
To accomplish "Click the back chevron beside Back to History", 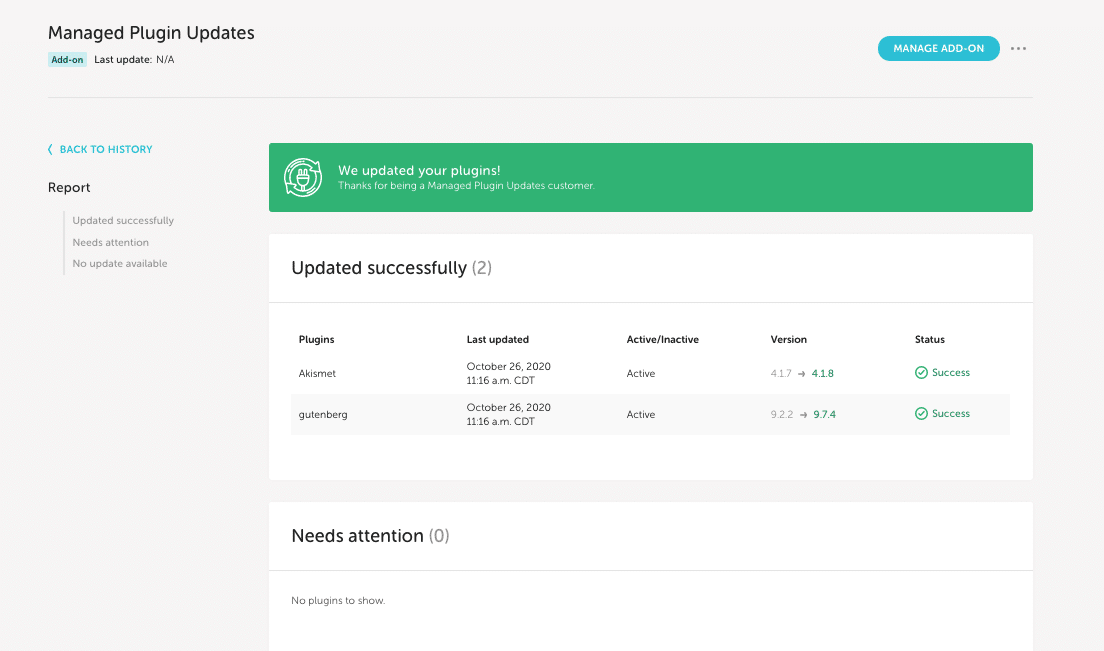I will tap(51, 149).
